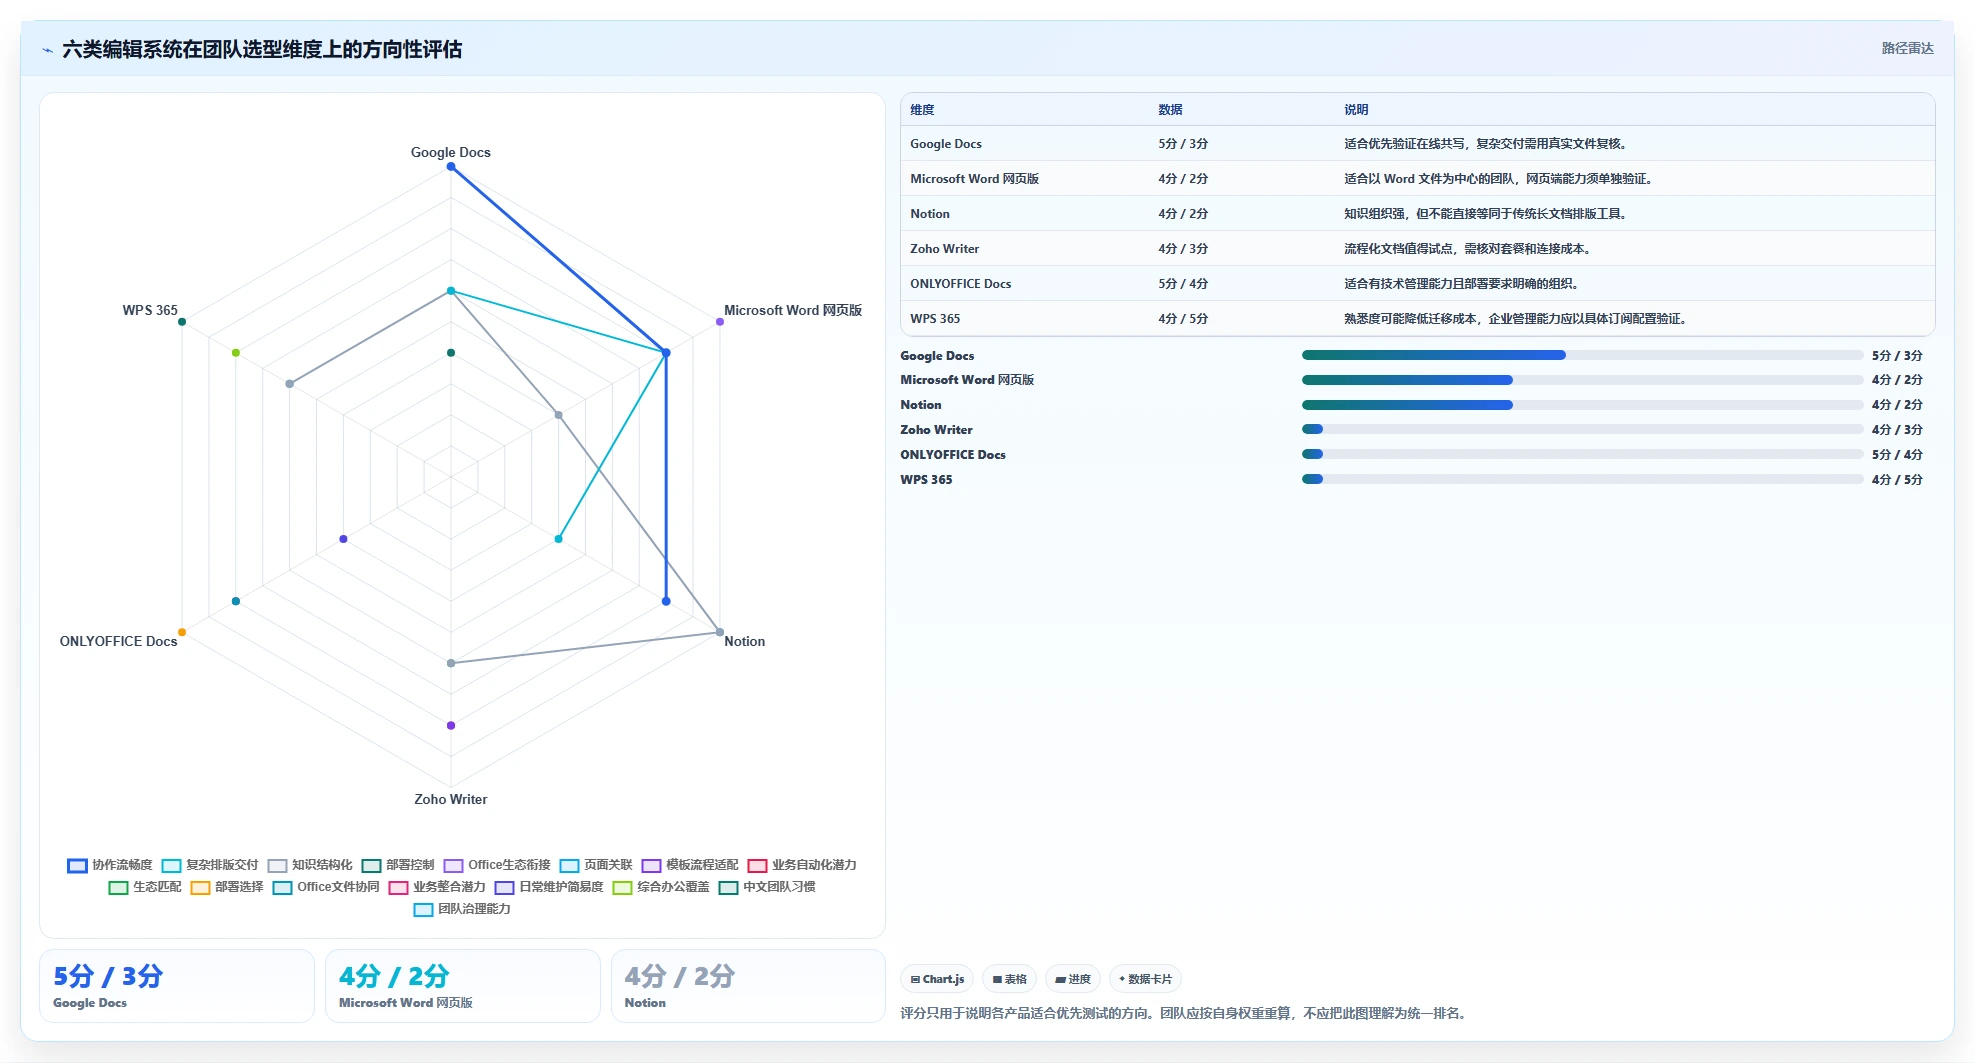Hide the 模板流程适配 legend series
The height and width of the screenshot is (1063, 1975).
[690, 865]
